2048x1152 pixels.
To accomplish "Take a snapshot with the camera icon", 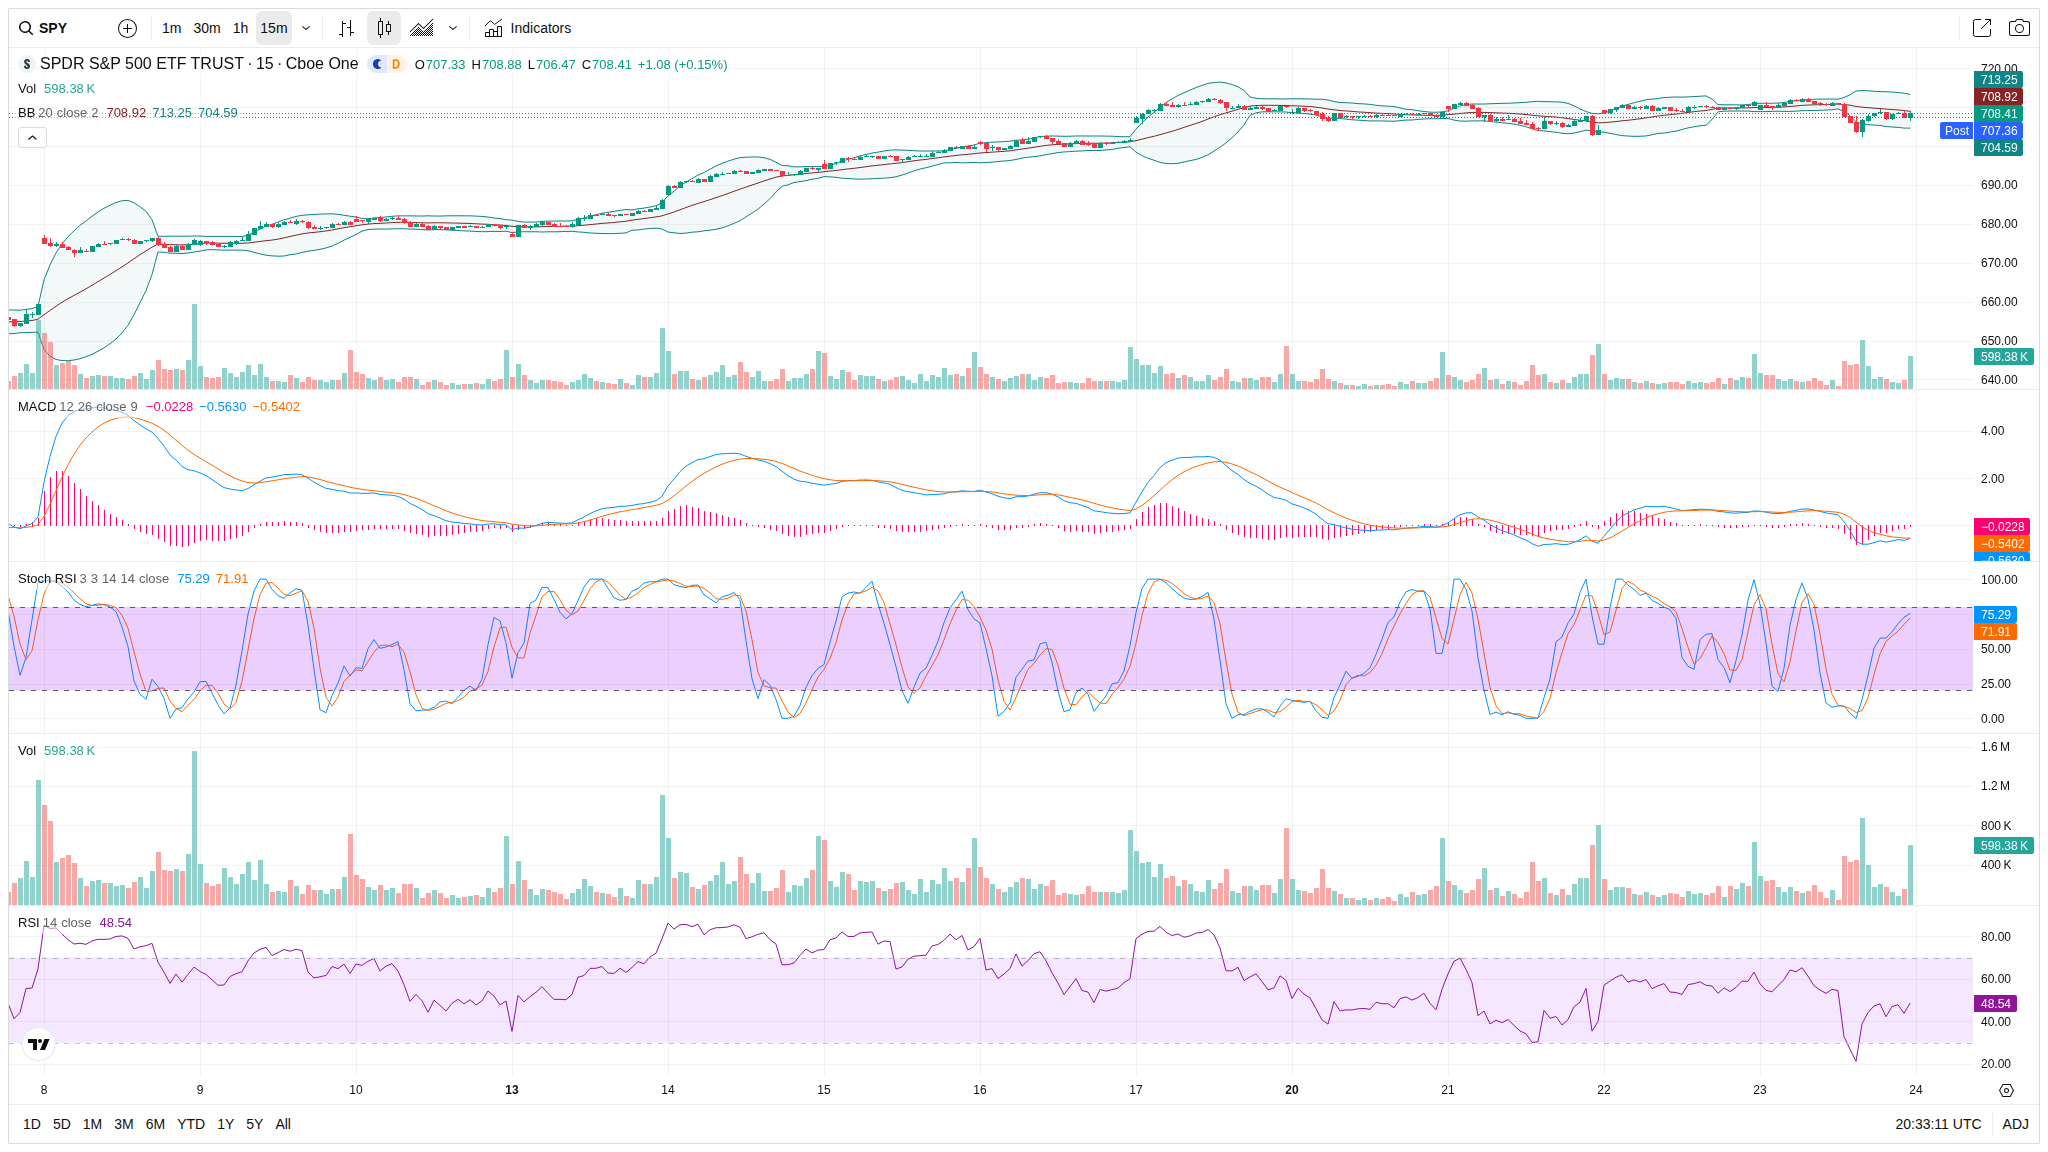I will tap(2019, 28).
